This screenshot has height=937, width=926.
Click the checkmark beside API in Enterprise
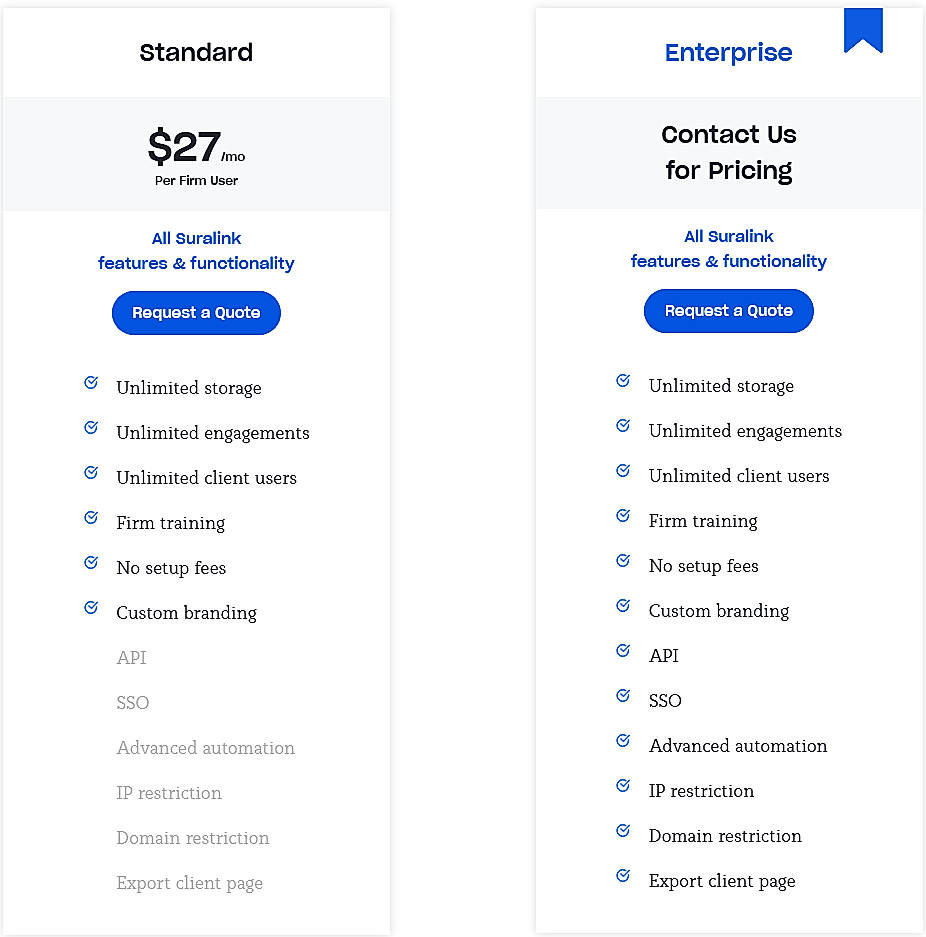[623, 650]
